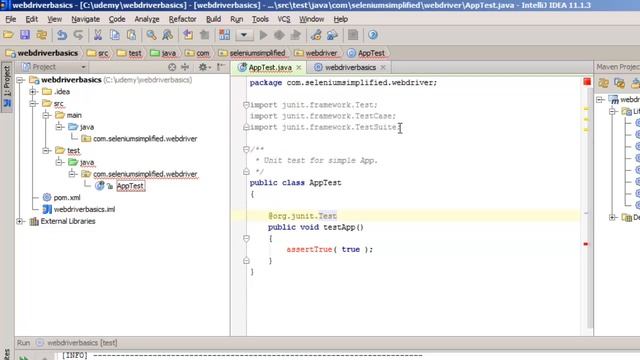This screenshot has height=360, width=640.
Task: Click the Undo toolbar icon
Action: [62, 35]
